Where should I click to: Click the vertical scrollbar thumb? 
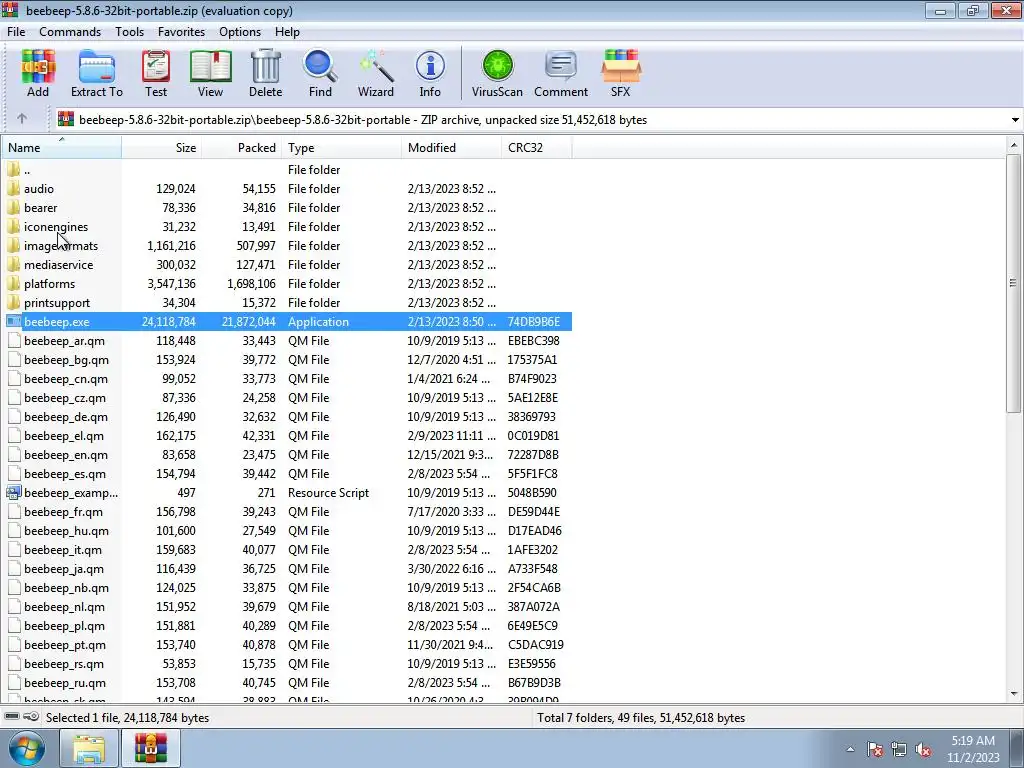1013,283
